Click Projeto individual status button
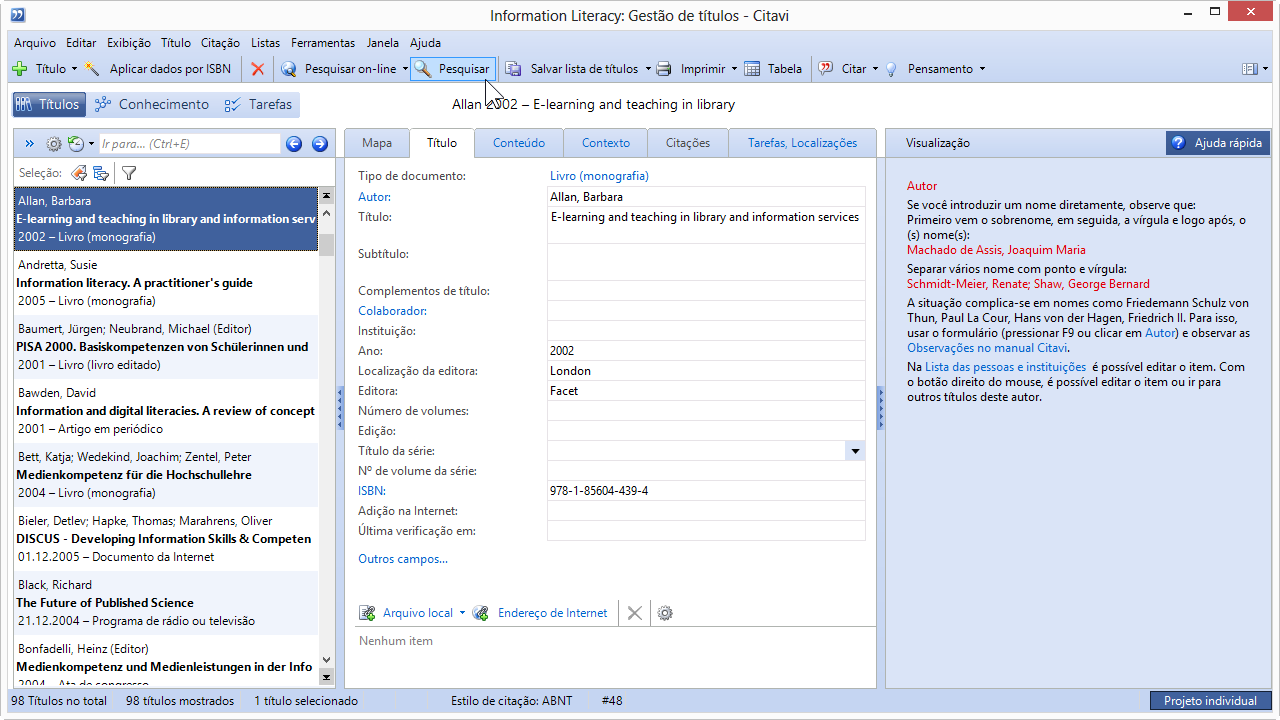The height and width of the screenshot is (720, 1280). [1210, 701]
